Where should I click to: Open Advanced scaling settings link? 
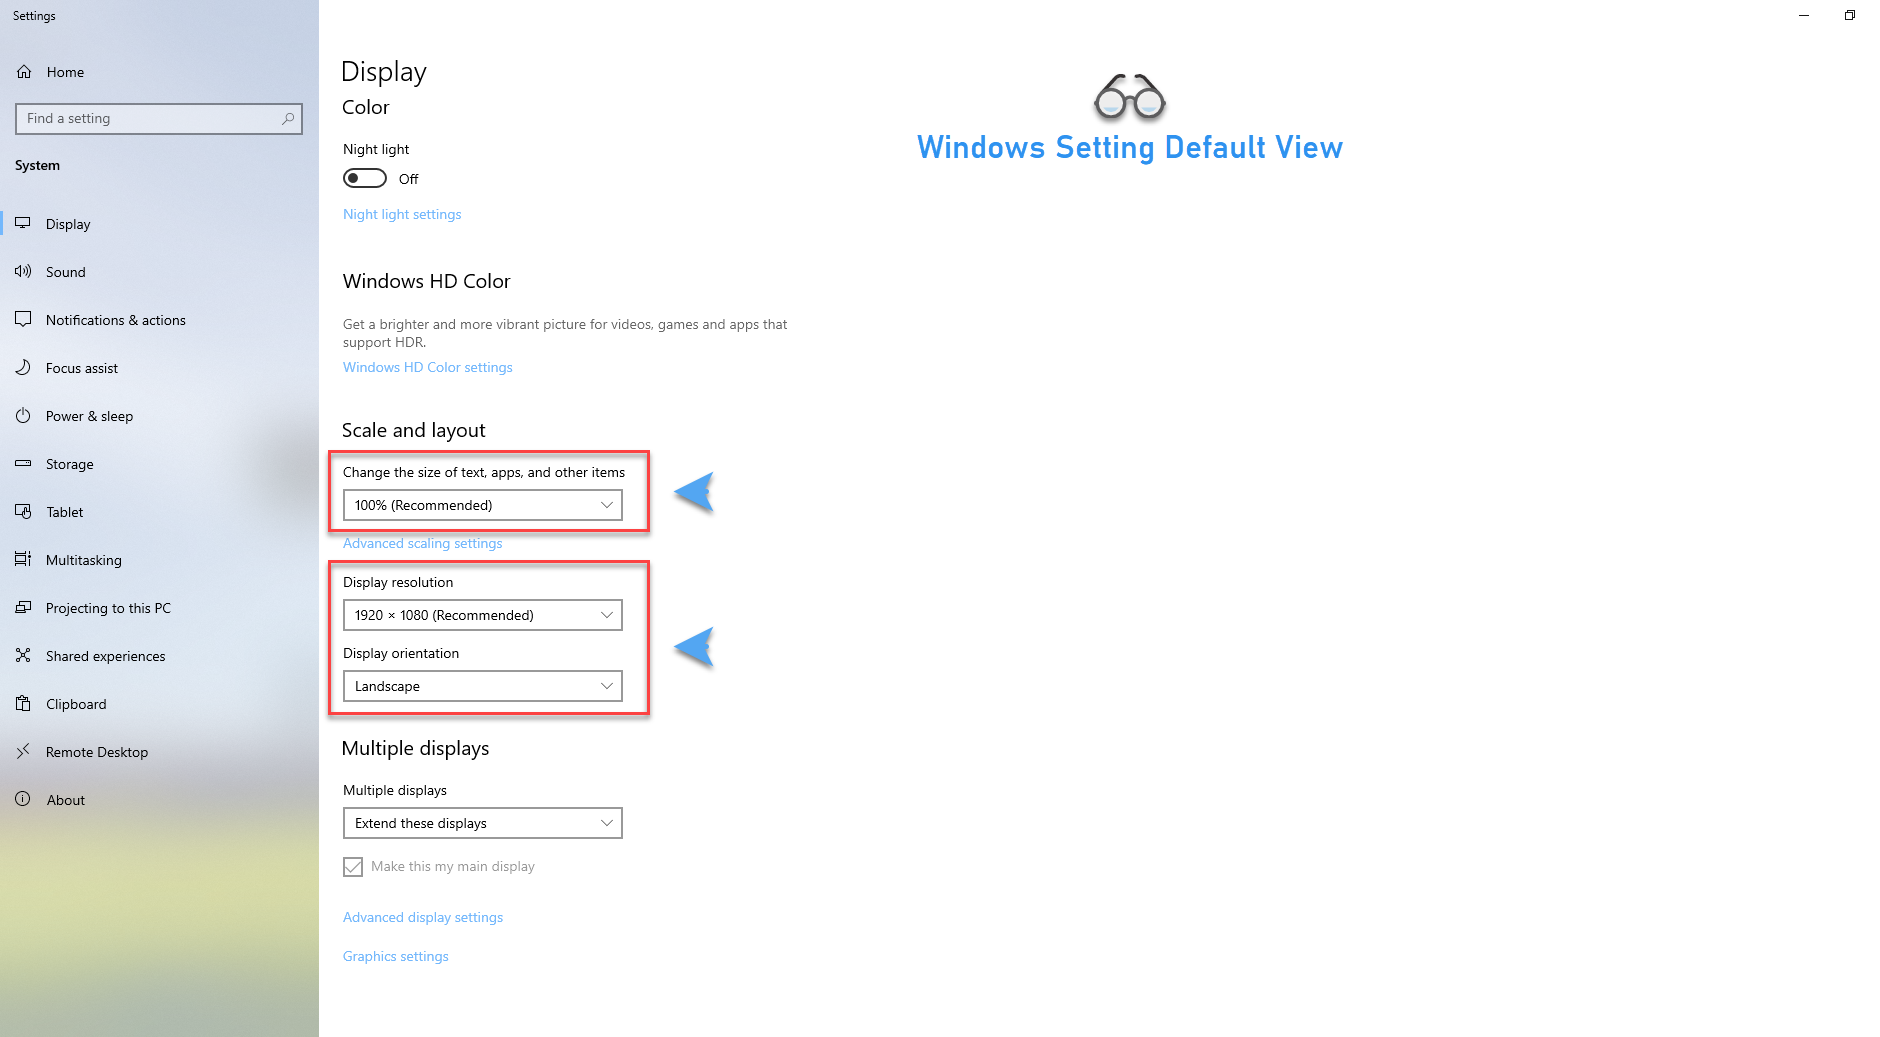[x=423, y=543]
